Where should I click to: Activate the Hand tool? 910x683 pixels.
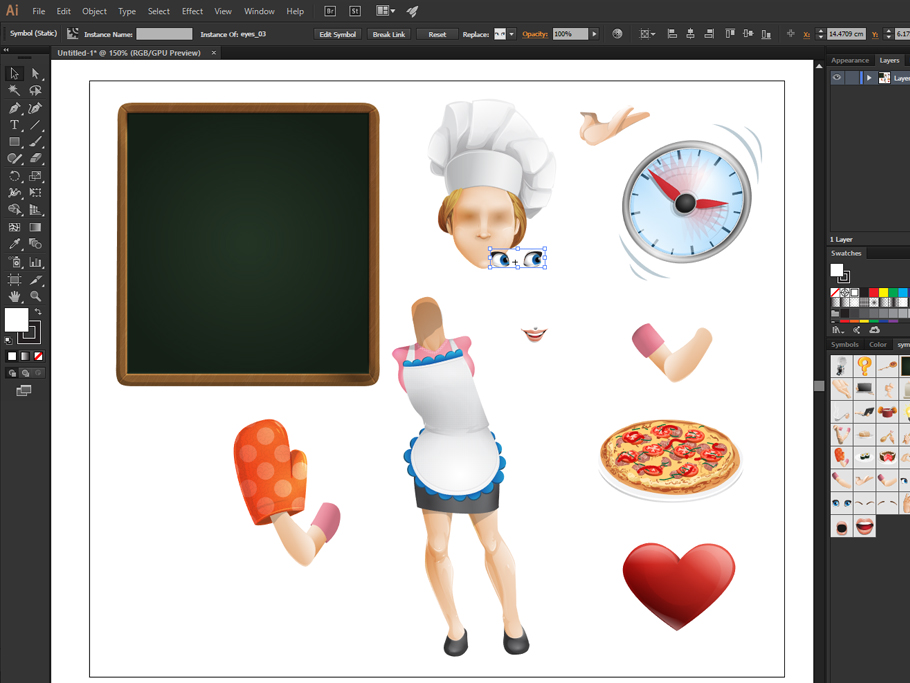(14, 297)
